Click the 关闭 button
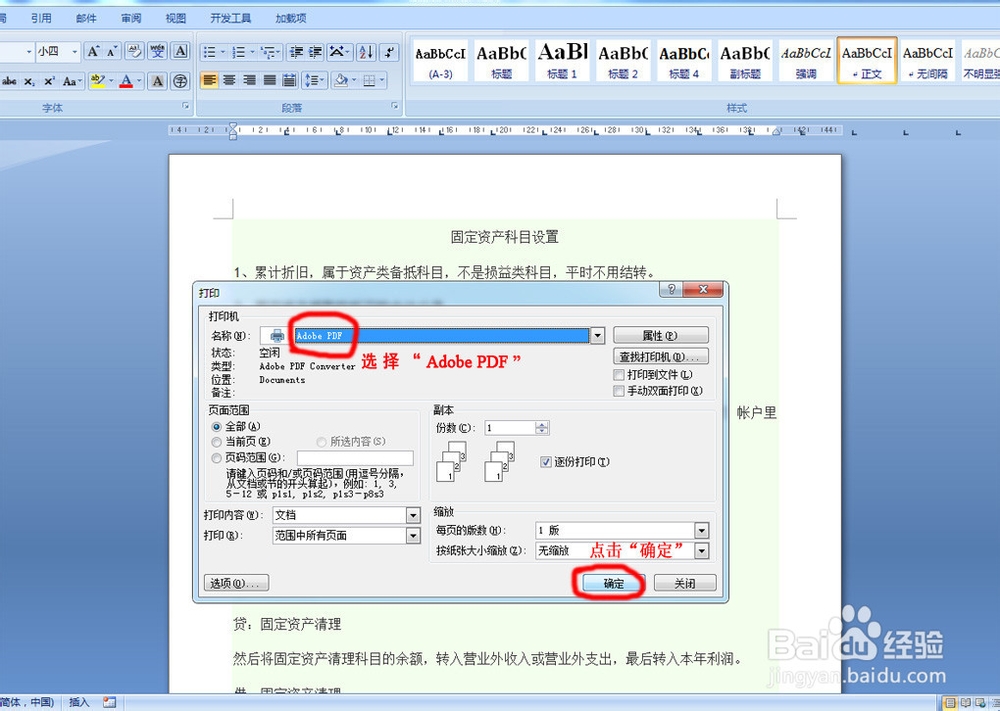 (685, 583)
